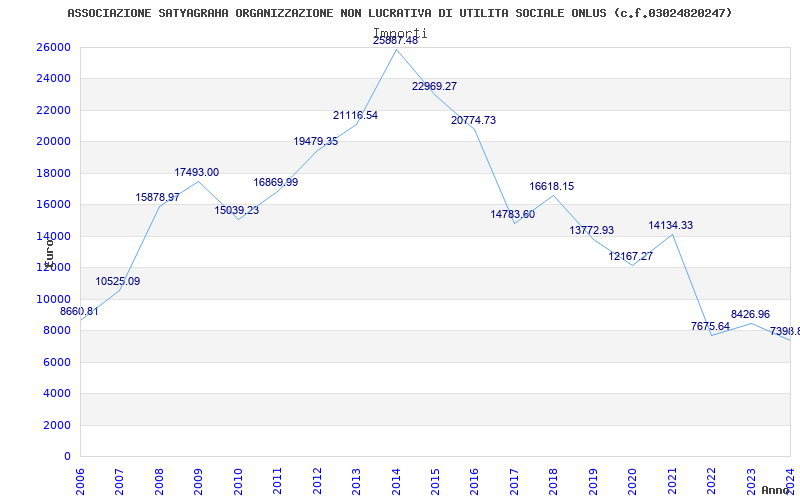This screenshot has height=500, width=800.
Task: Click y-axis tick 4000
Action: [x=56, y=393]
